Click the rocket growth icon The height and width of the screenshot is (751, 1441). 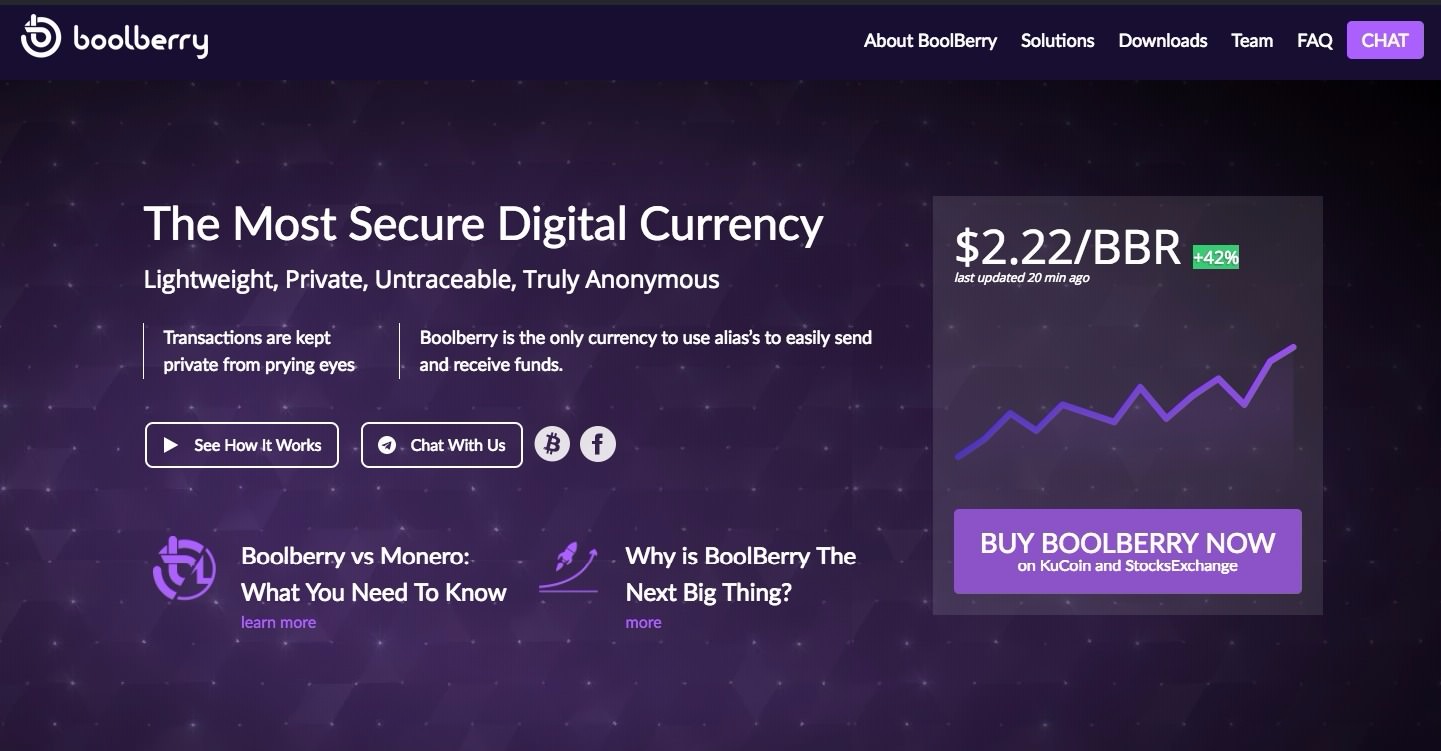click(x=568, y=569)
